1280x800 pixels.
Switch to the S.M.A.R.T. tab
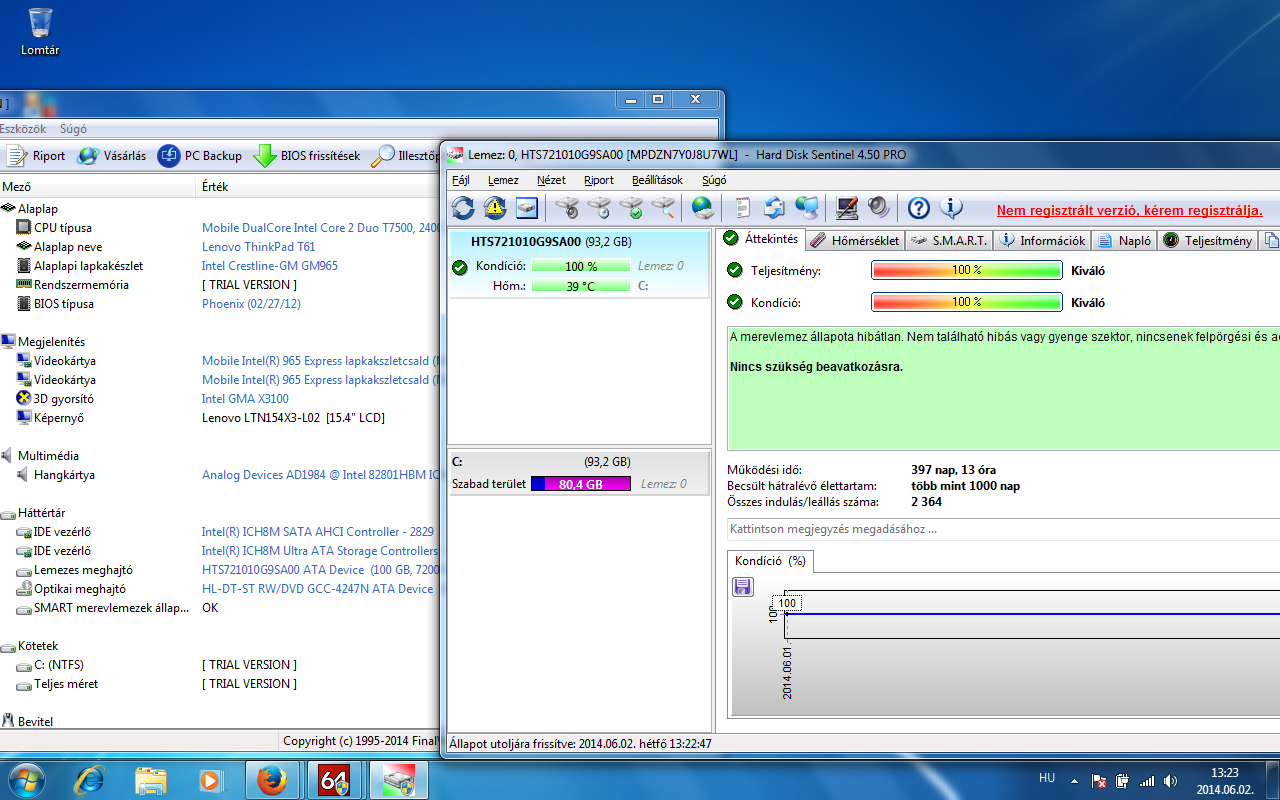tap(950, 240)
